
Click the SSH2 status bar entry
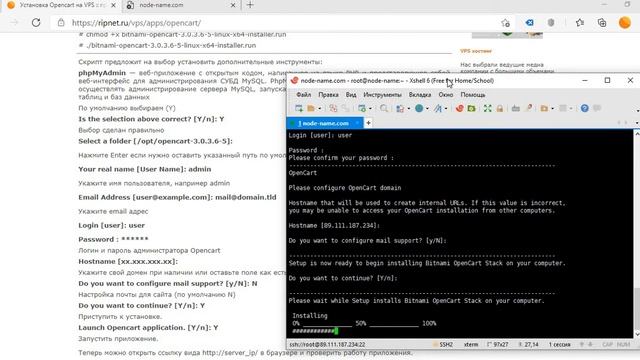point(443,344)
